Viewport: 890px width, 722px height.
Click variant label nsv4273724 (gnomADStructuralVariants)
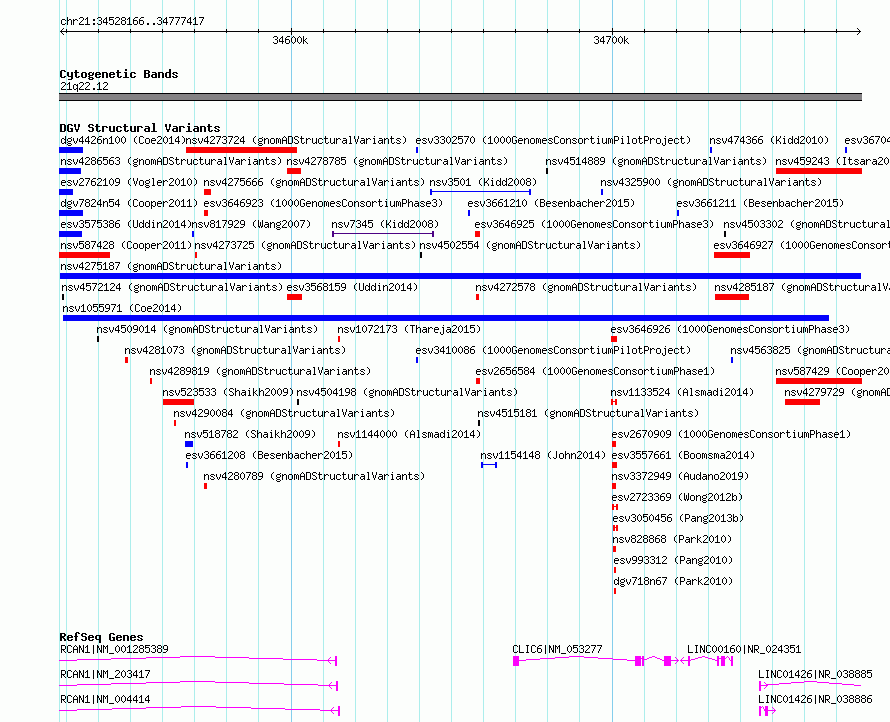296,140
